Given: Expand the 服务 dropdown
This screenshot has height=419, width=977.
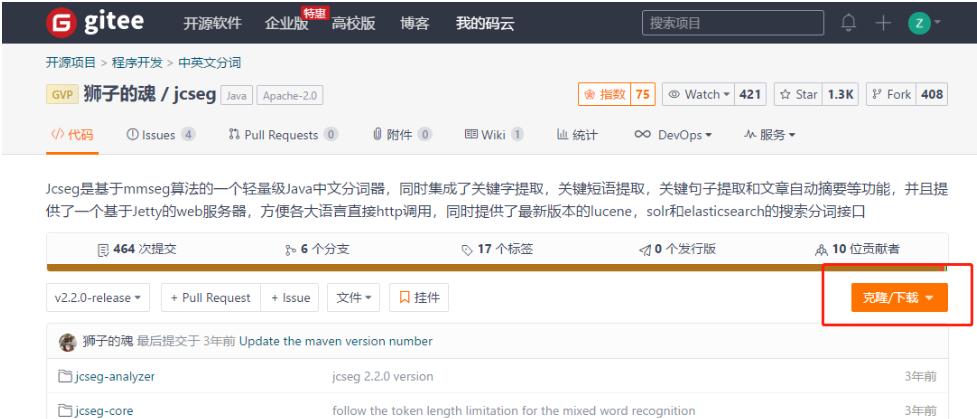Looking at the screenshot, I should coord(770,135).
